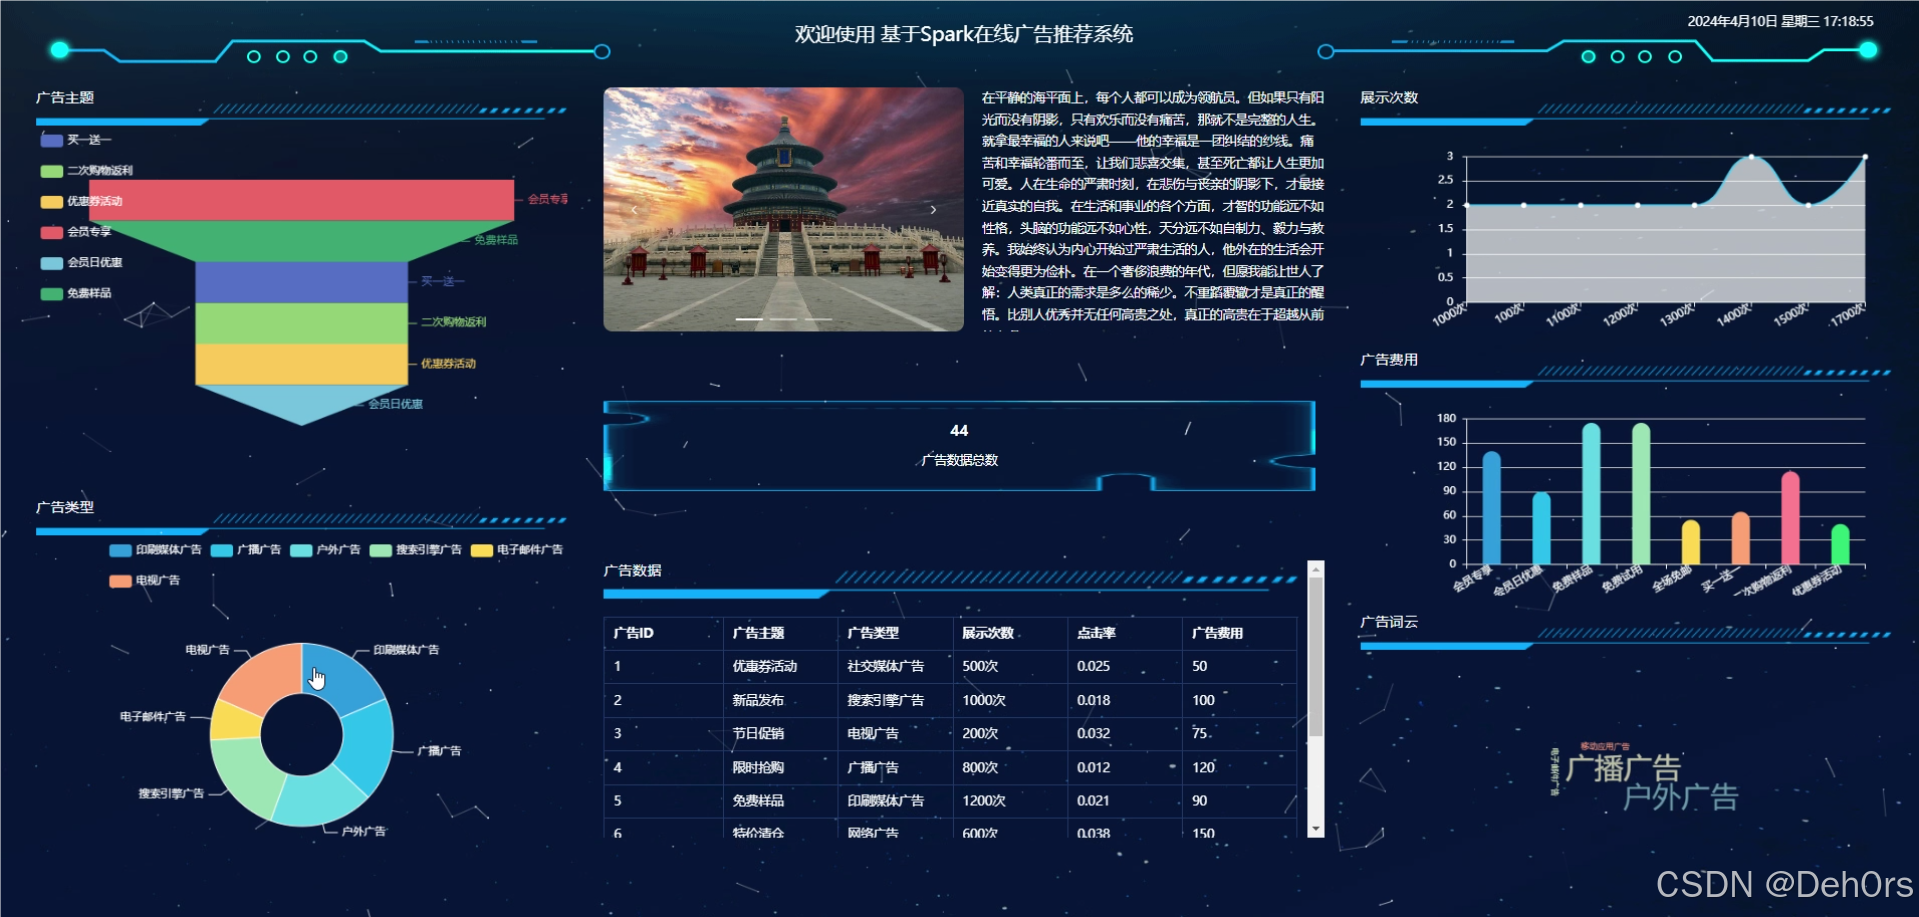This screenshot has width=1919, height=917.
Task: Click the carousel next arrow
Action: coord(933,209)
